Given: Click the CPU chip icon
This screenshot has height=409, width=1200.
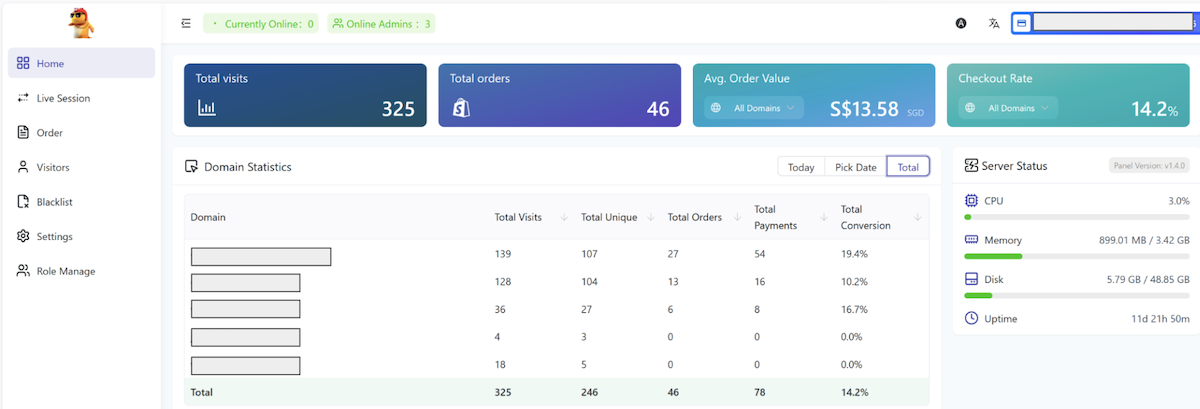Looking at the screenshot, I should click(x=971, y=201).
